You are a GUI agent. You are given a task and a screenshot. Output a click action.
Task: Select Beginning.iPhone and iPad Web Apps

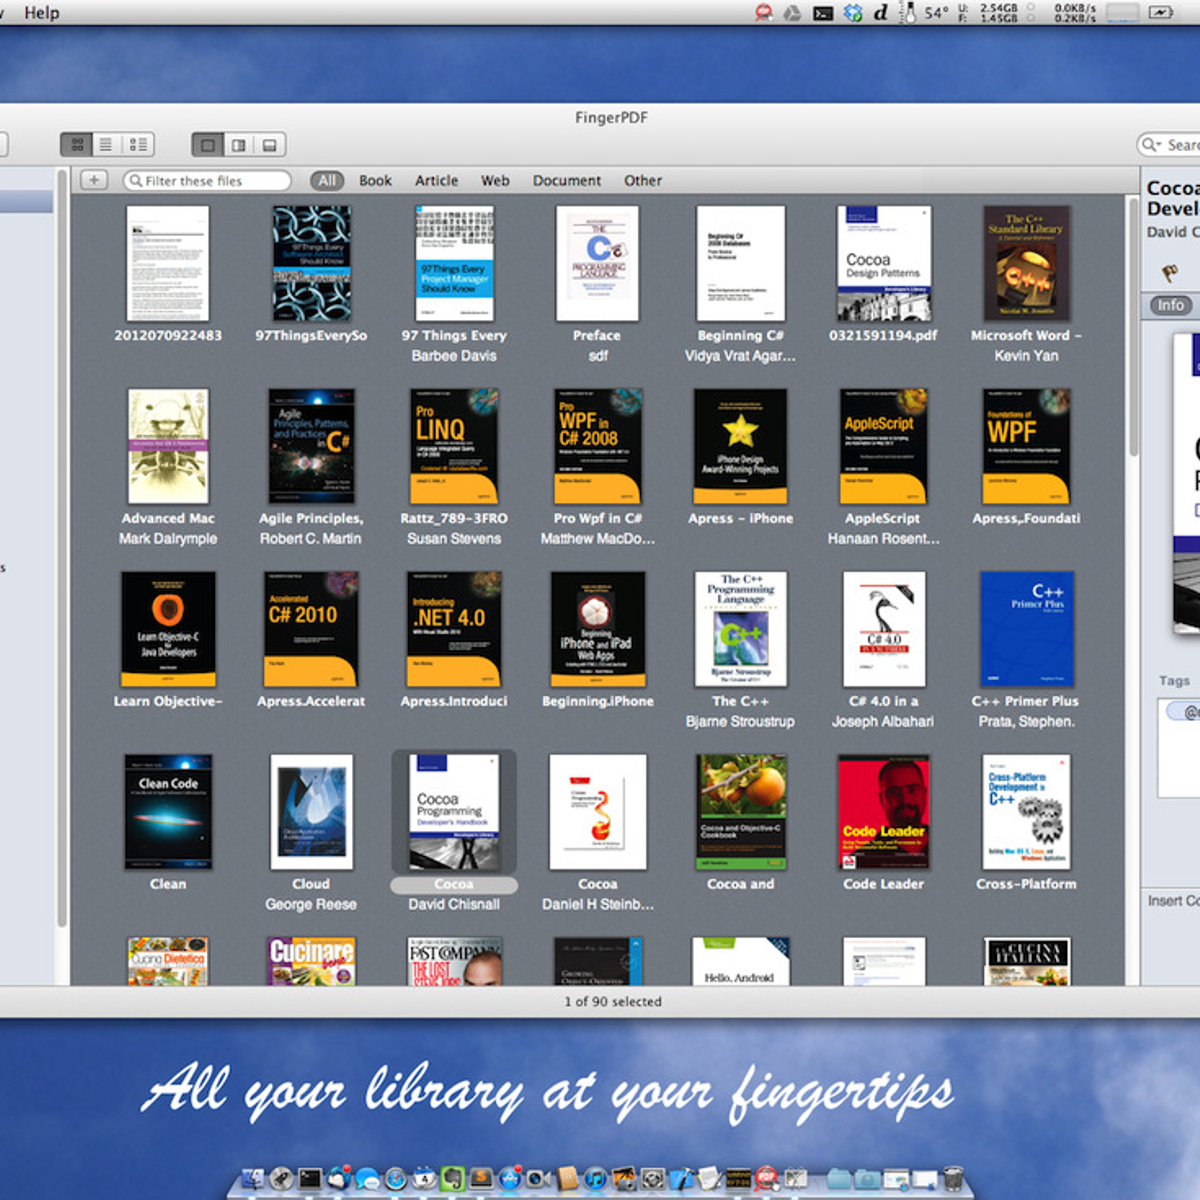598,629
